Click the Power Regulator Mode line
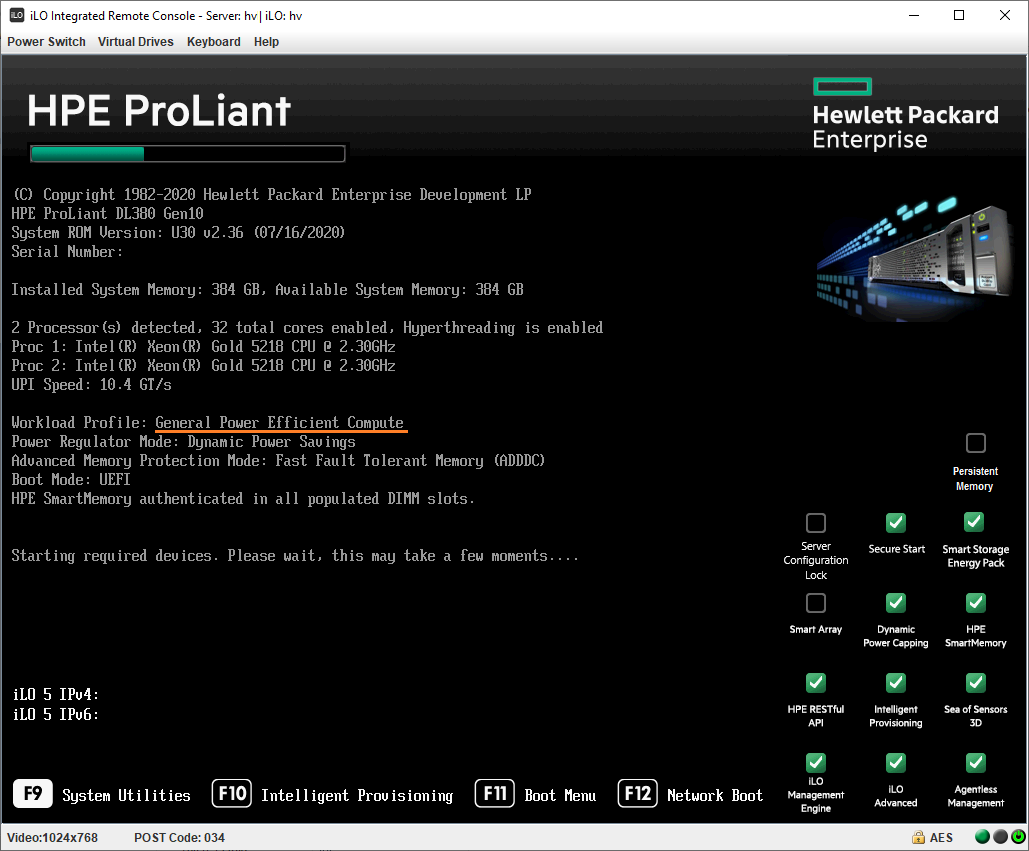Viewport: 1029px width, 851px height. 183,442
